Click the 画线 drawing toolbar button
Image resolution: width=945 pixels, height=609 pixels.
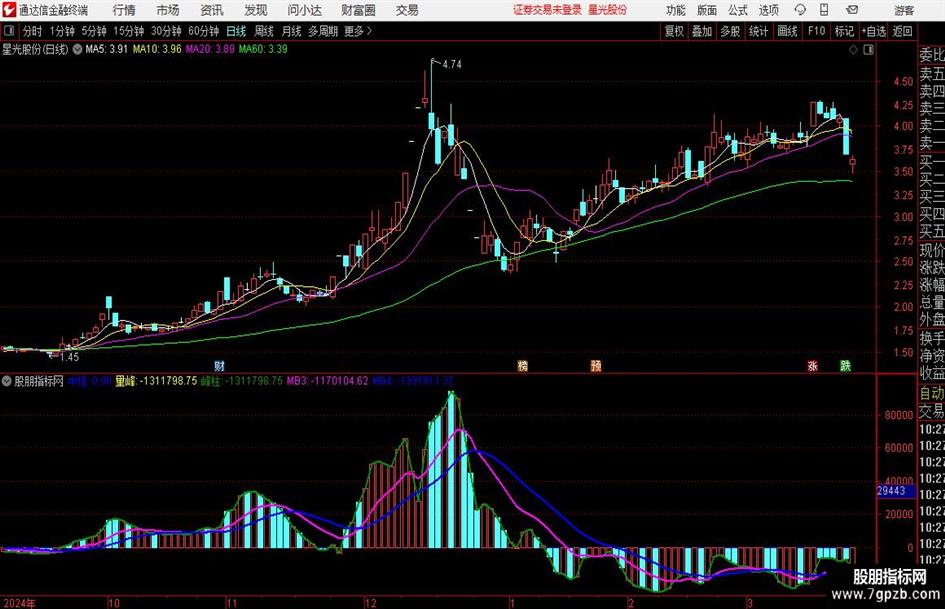click(x=787, y=31)
